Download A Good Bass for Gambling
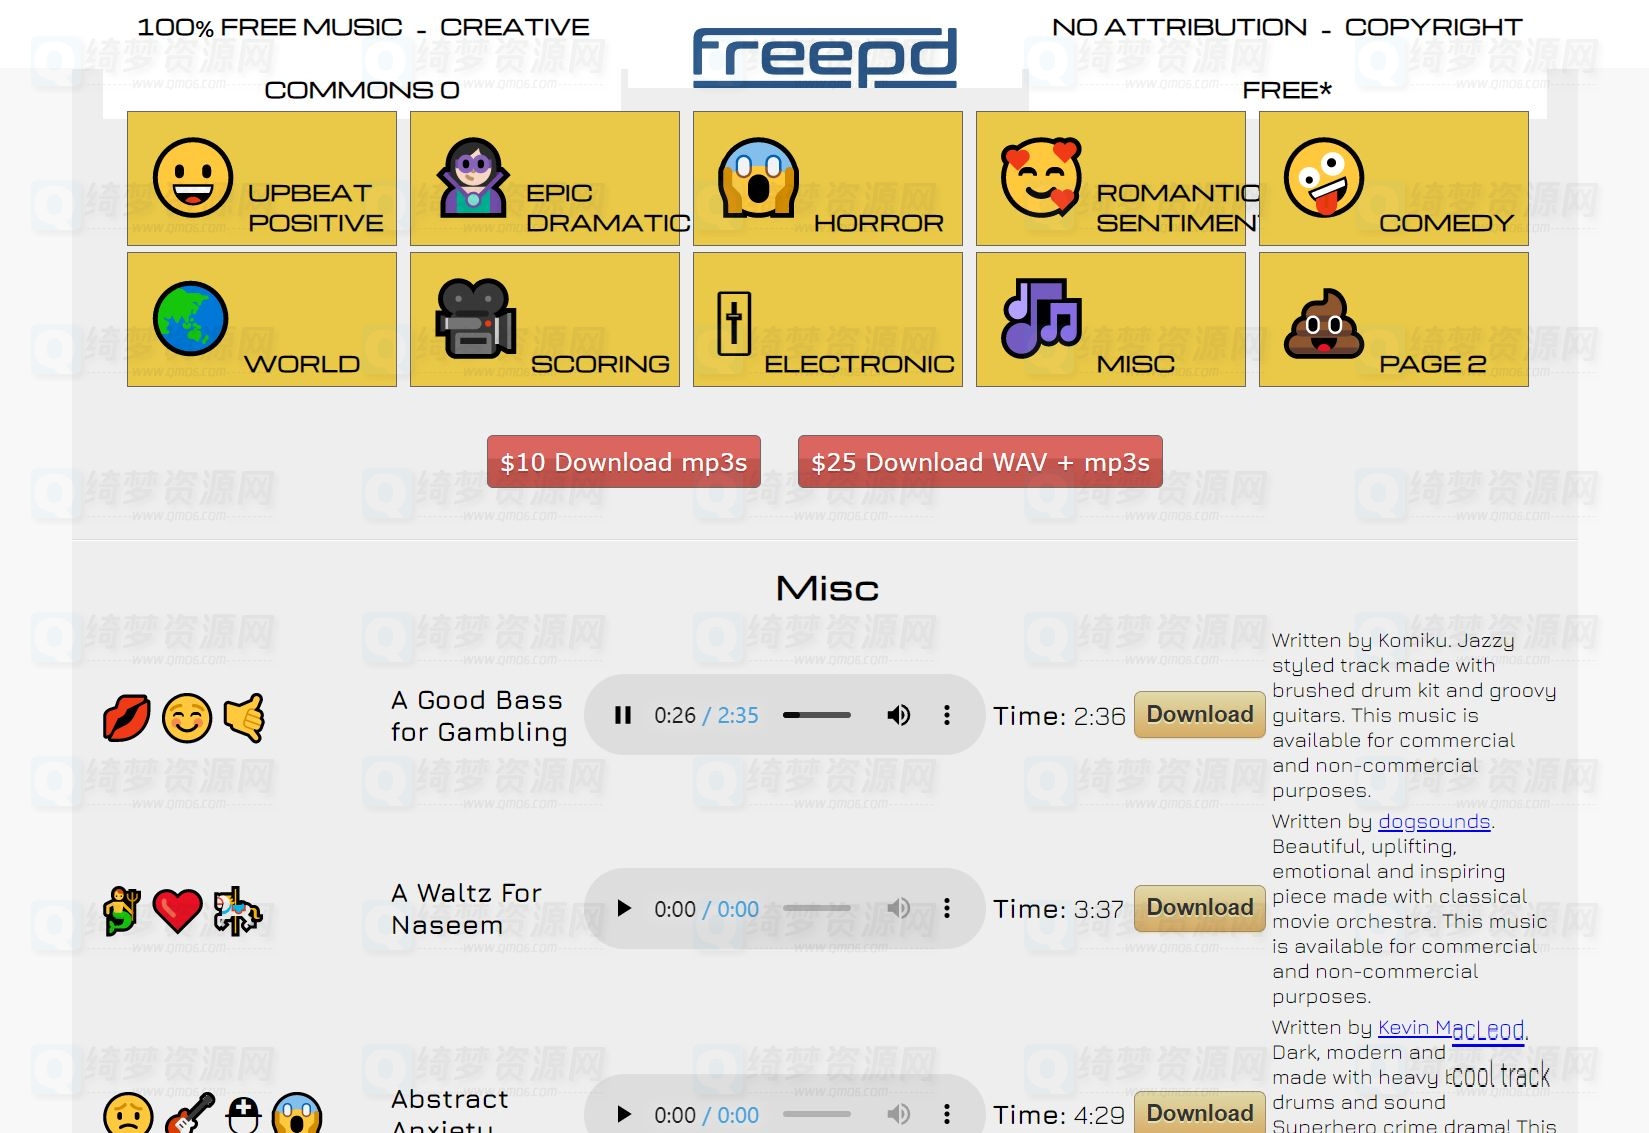 click(1200, 714)
